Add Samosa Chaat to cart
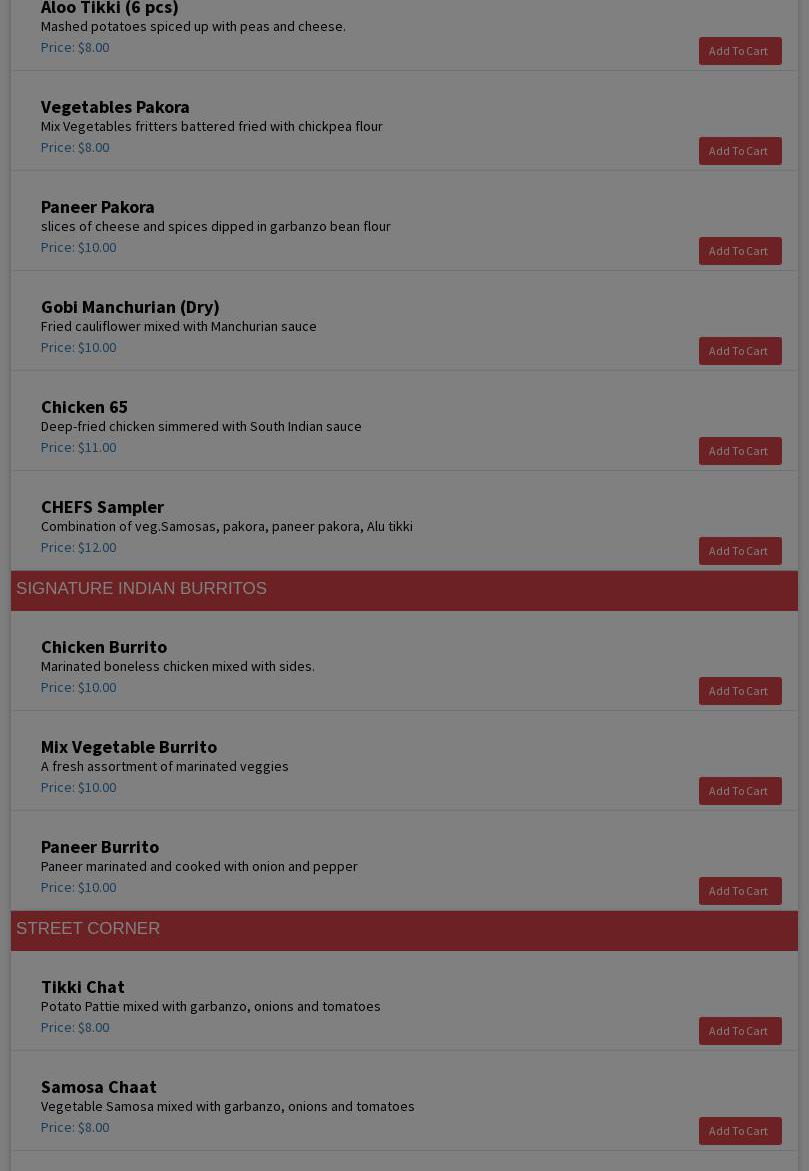Viewport: 809px width, 1171px height. coord(740,1131)
